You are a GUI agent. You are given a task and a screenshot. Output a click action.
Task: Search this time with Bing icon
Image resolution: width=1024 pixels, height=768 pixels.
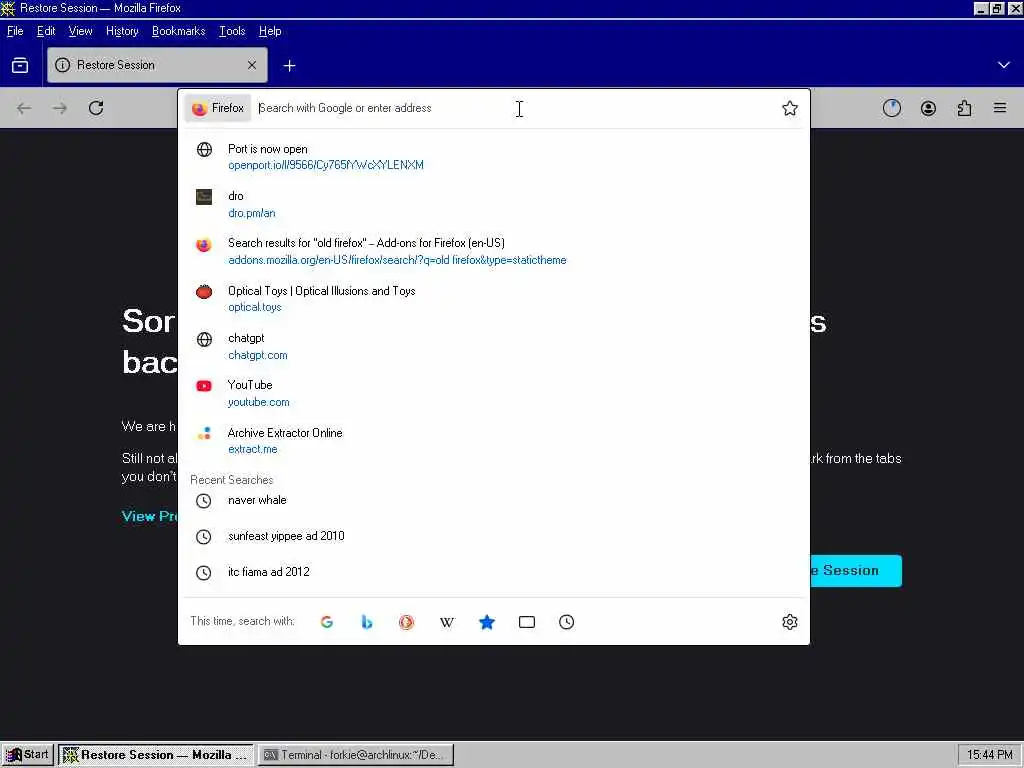(366, 622)
